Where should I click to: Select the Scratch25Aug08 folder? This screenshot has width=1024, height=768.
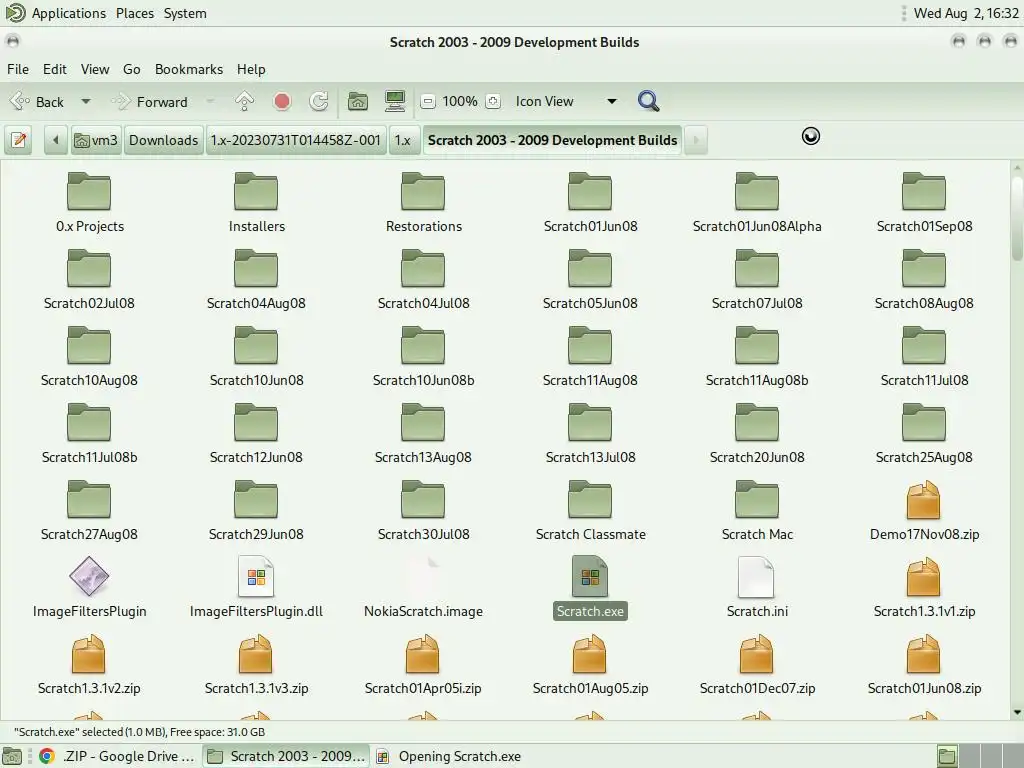pyautogui.click(x=924, y=434)
